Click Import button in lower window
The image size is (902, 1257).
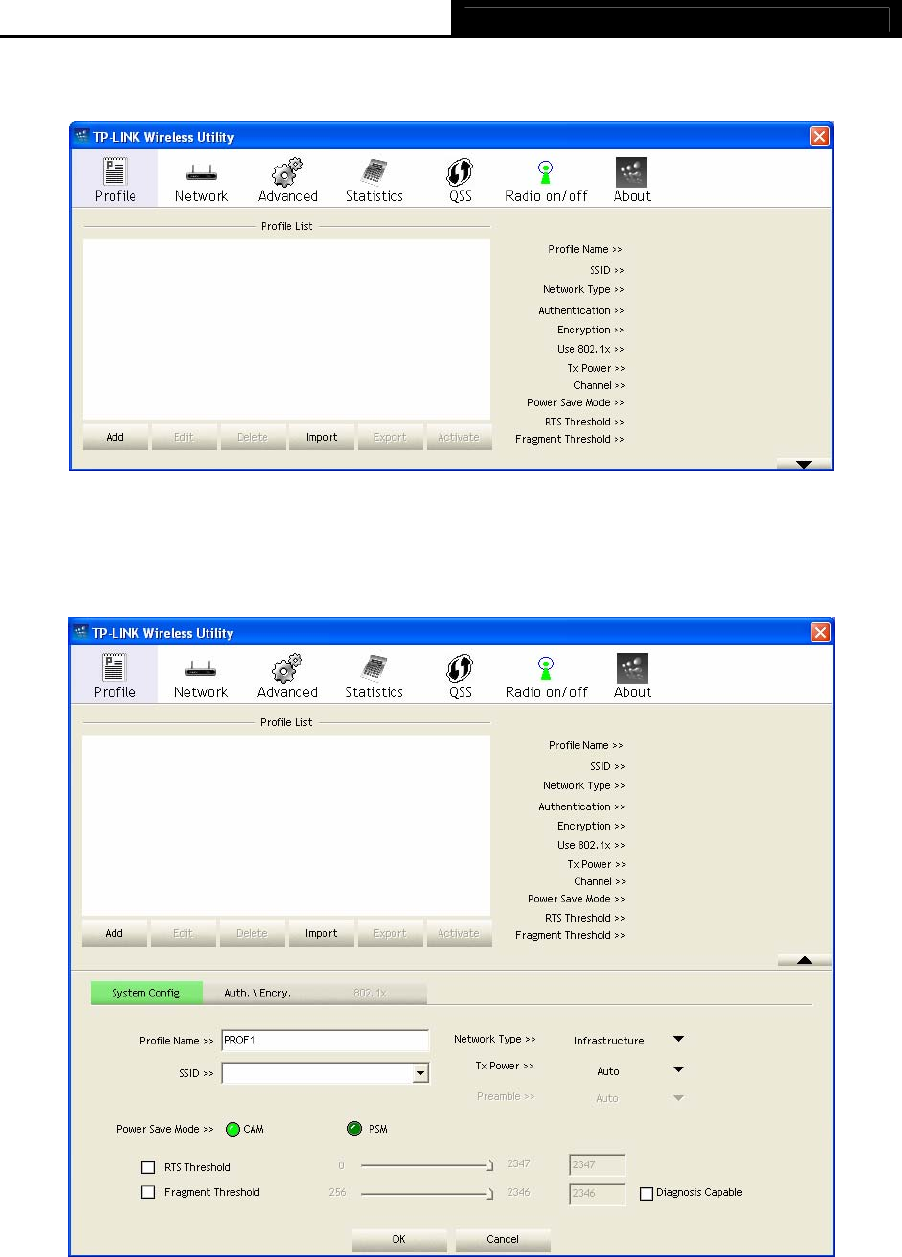pos(321,933)
